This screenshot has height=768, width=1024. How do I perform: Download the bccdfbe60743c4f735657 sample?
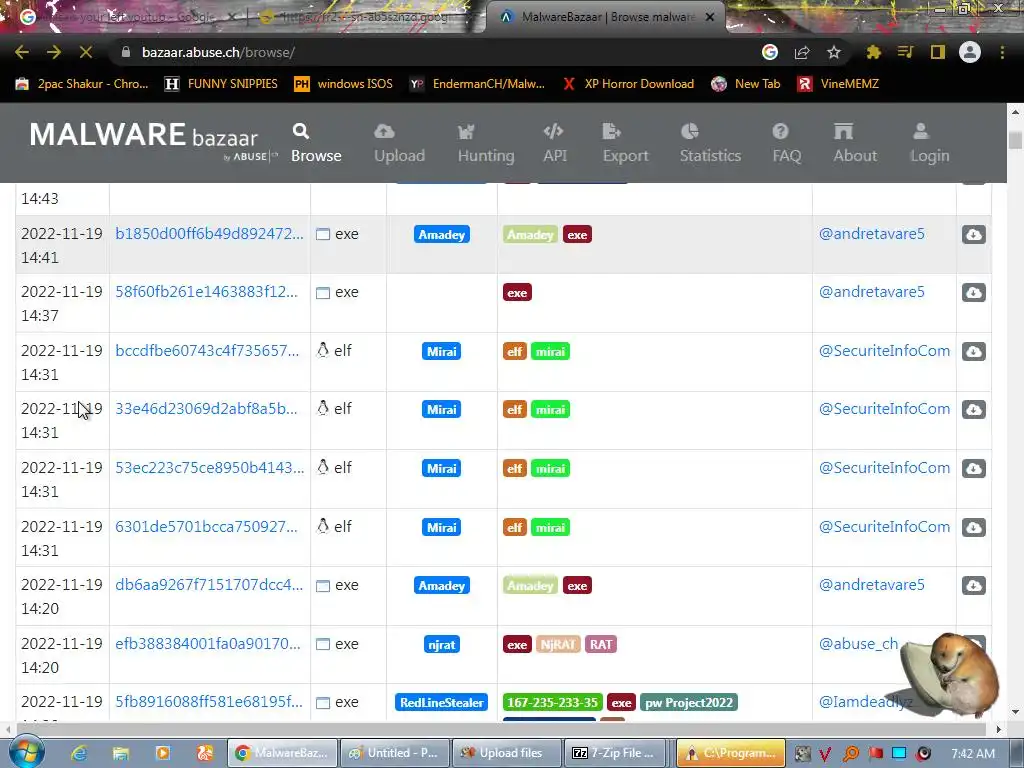[x=973, y=351]
